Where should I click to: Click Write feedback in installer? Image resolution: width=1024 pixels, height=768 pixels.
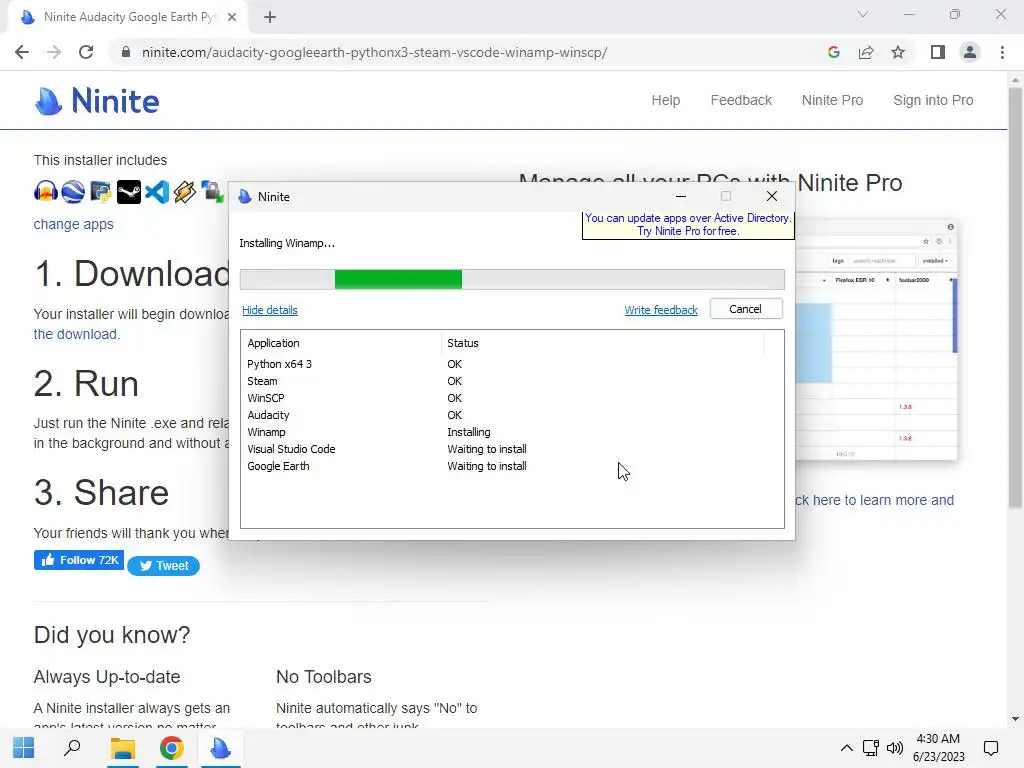(x=661, y=310)
